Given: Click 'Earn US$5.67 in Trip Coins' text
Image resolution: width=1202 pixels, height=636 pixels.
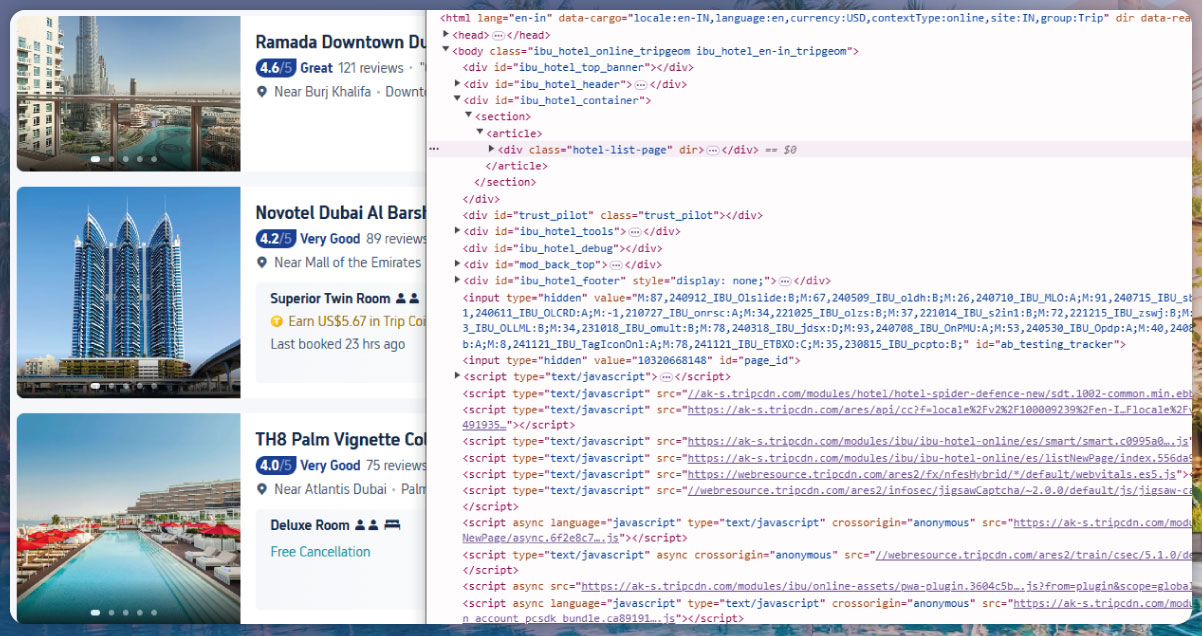Looking at the screenshot, I should point(357,322).
